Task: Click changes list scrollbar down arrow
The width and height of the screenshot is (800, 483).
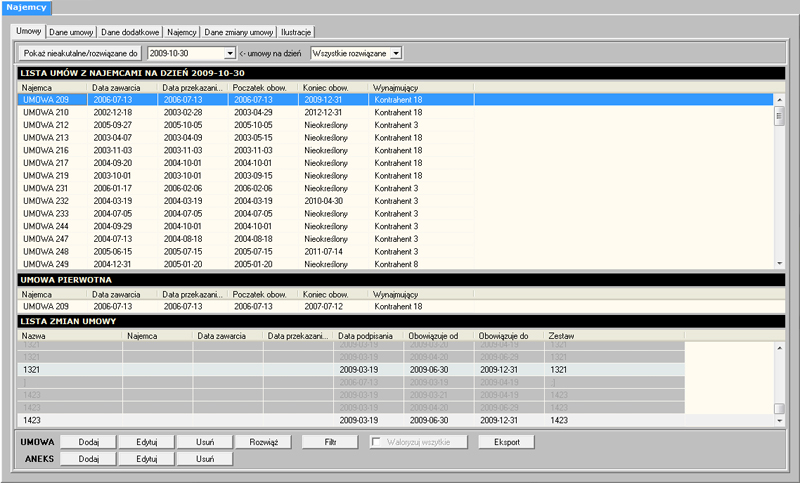Action: tap(779, 421)
